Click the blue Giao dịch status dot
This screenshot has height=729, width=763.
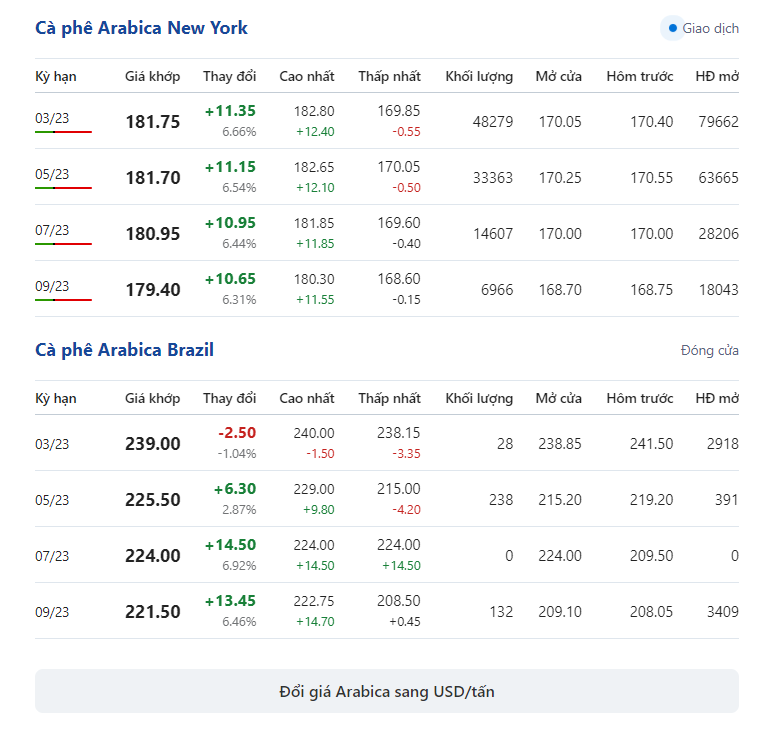coord(673,28)
